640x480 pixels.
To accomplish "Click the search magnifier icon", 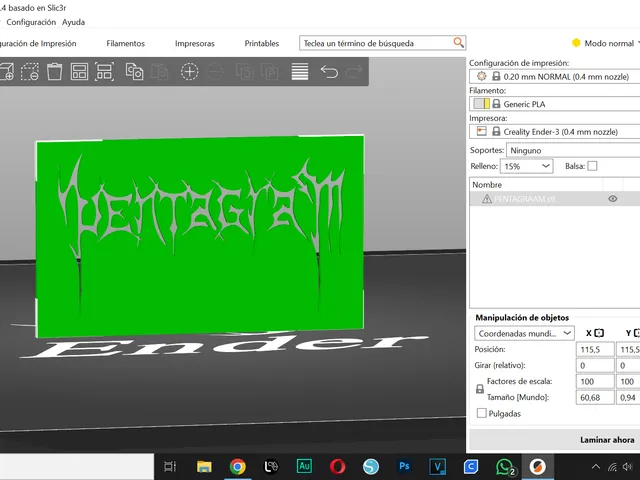I will click(459, 42).
